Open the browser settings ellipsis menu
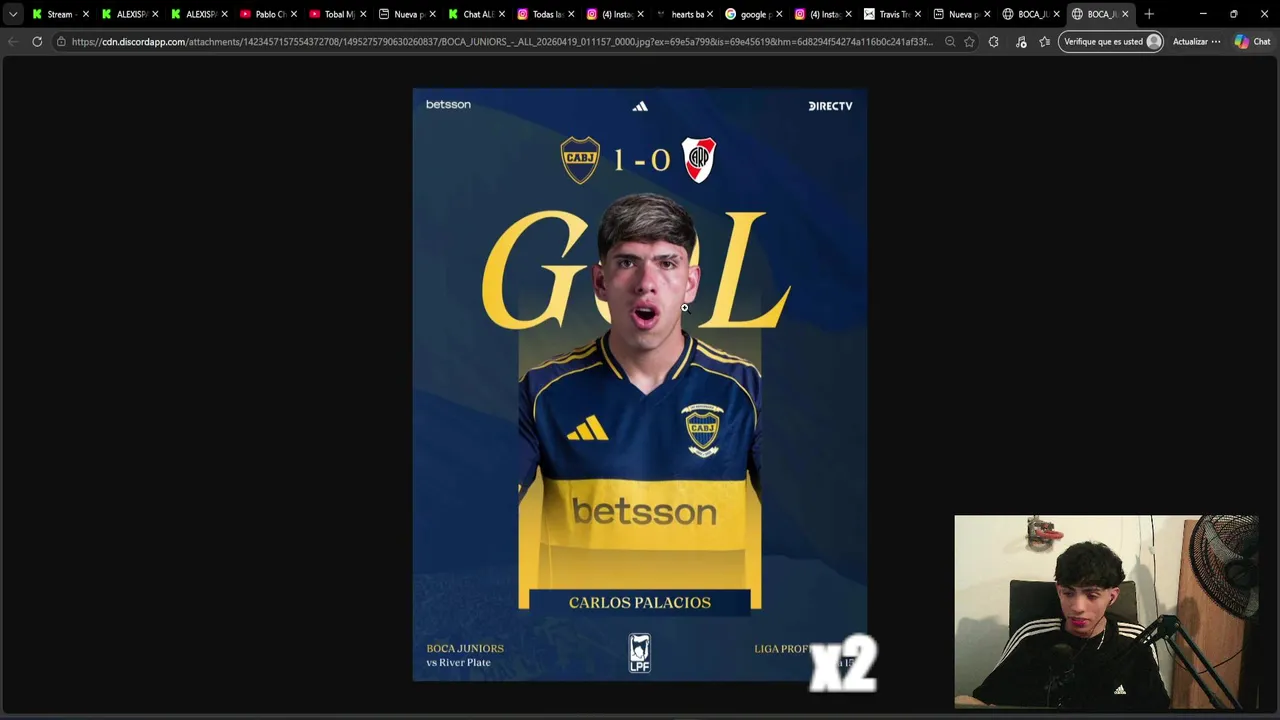 (x=1216, y=41)
